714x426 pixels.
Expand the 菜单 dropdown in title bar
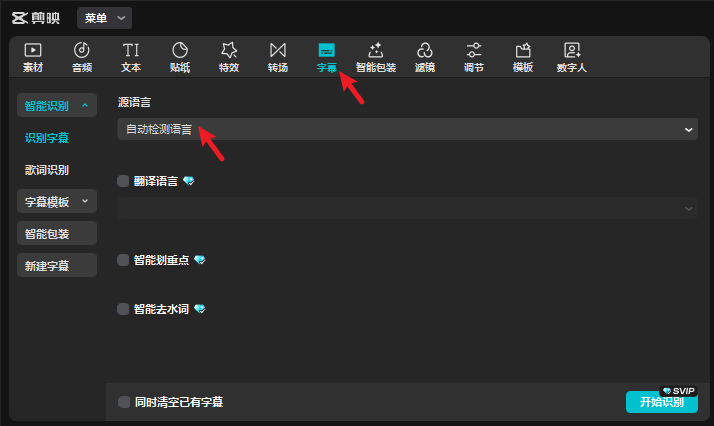[104, 18]
